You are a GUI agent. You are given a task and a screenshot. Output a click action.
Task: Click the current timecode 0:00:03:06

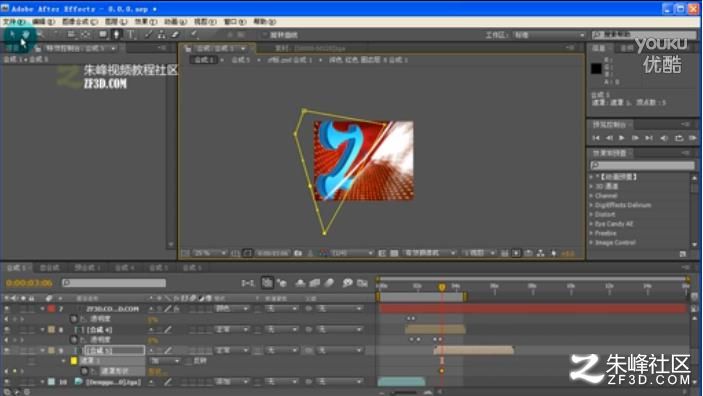tap(29, 283)
